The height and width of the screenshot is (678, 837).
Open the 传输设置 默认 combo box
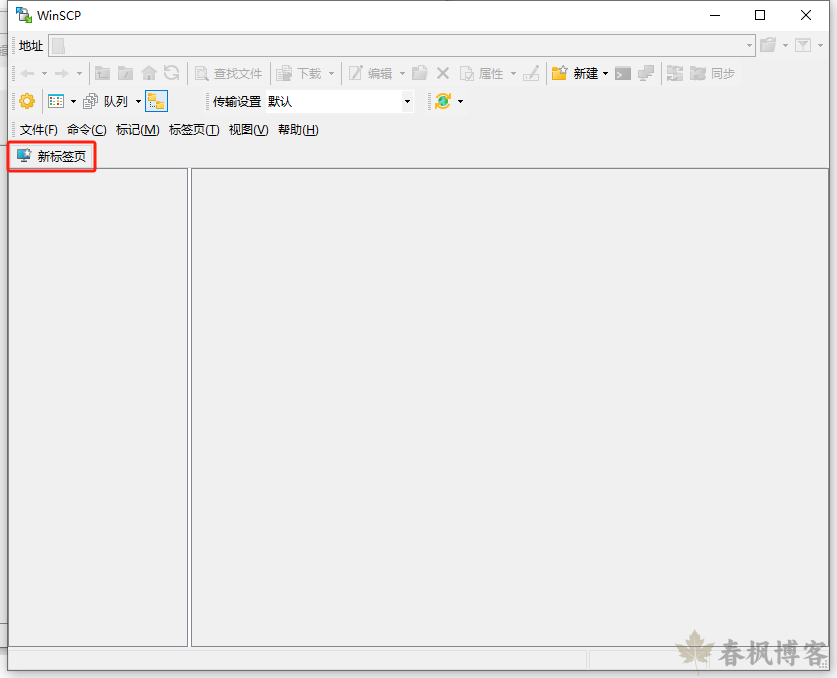coord(339,101)
